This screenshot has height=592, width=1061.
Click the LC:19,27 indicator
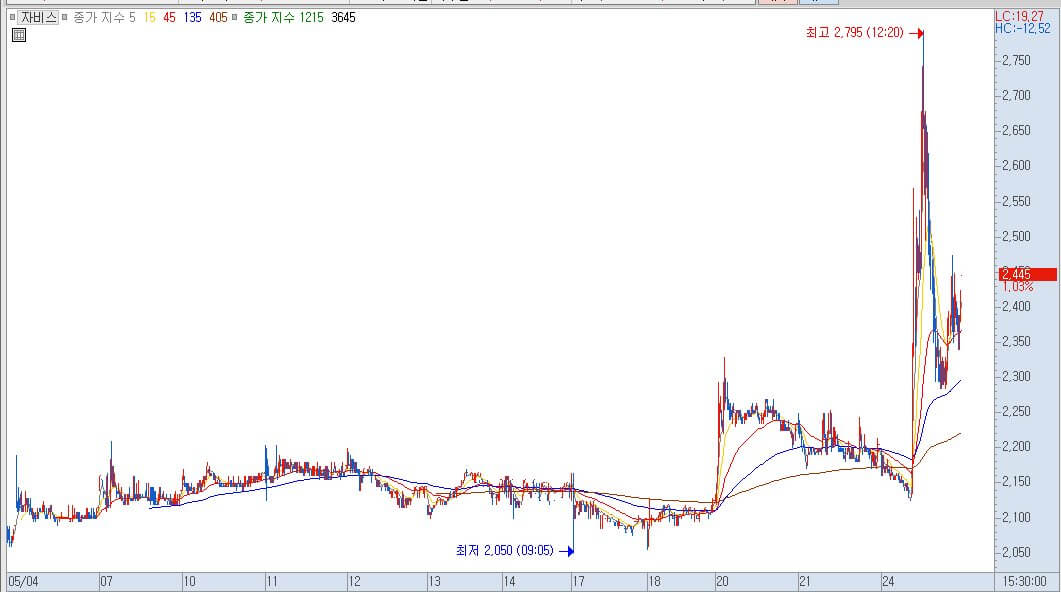[1019, 16]
